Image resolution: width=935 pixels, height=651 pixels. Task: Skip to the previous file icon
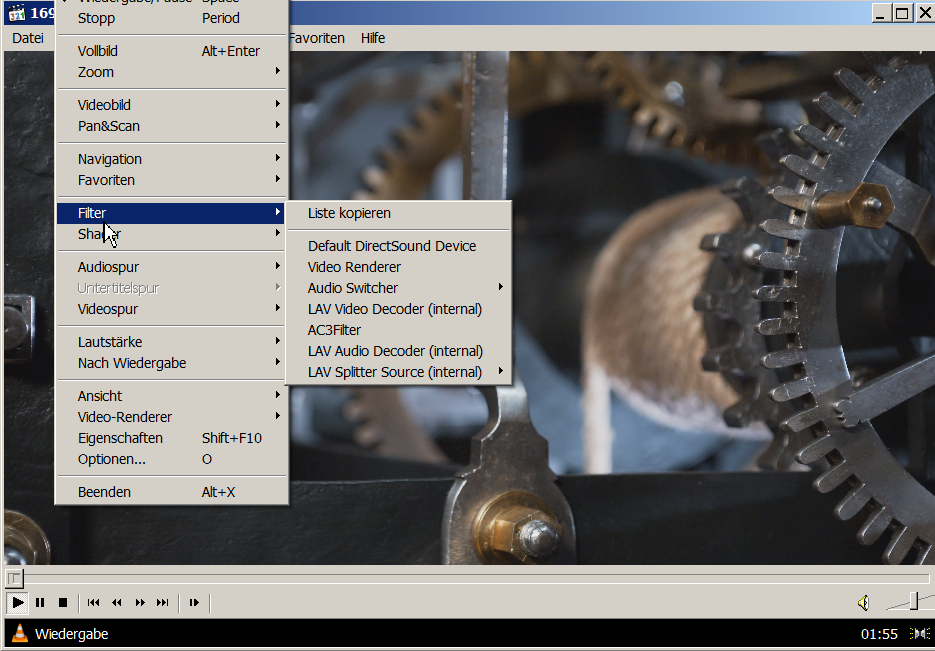click(94, 603)
